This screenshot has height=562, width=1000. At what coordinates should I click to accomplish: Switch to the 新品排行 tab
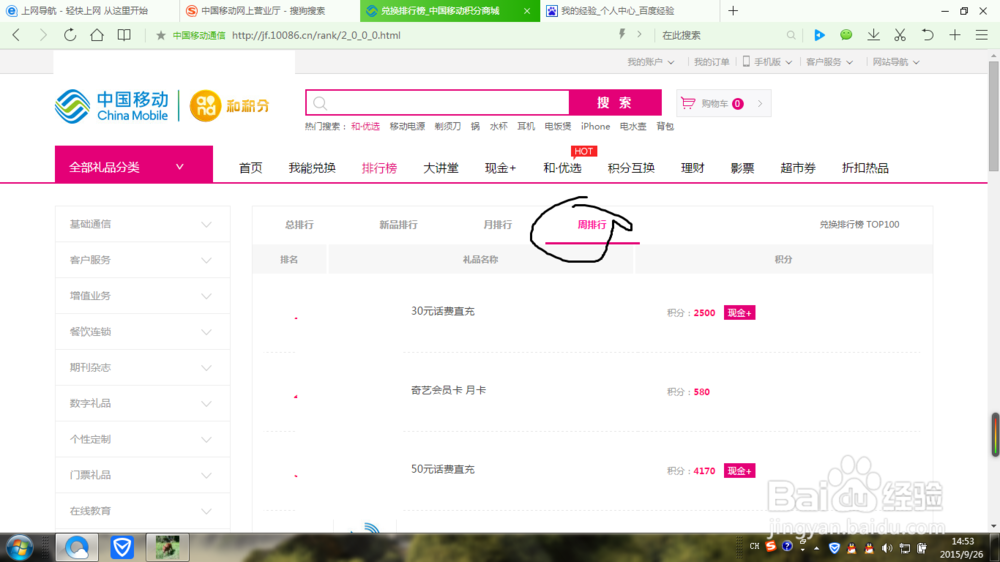(x=399, y=225)
